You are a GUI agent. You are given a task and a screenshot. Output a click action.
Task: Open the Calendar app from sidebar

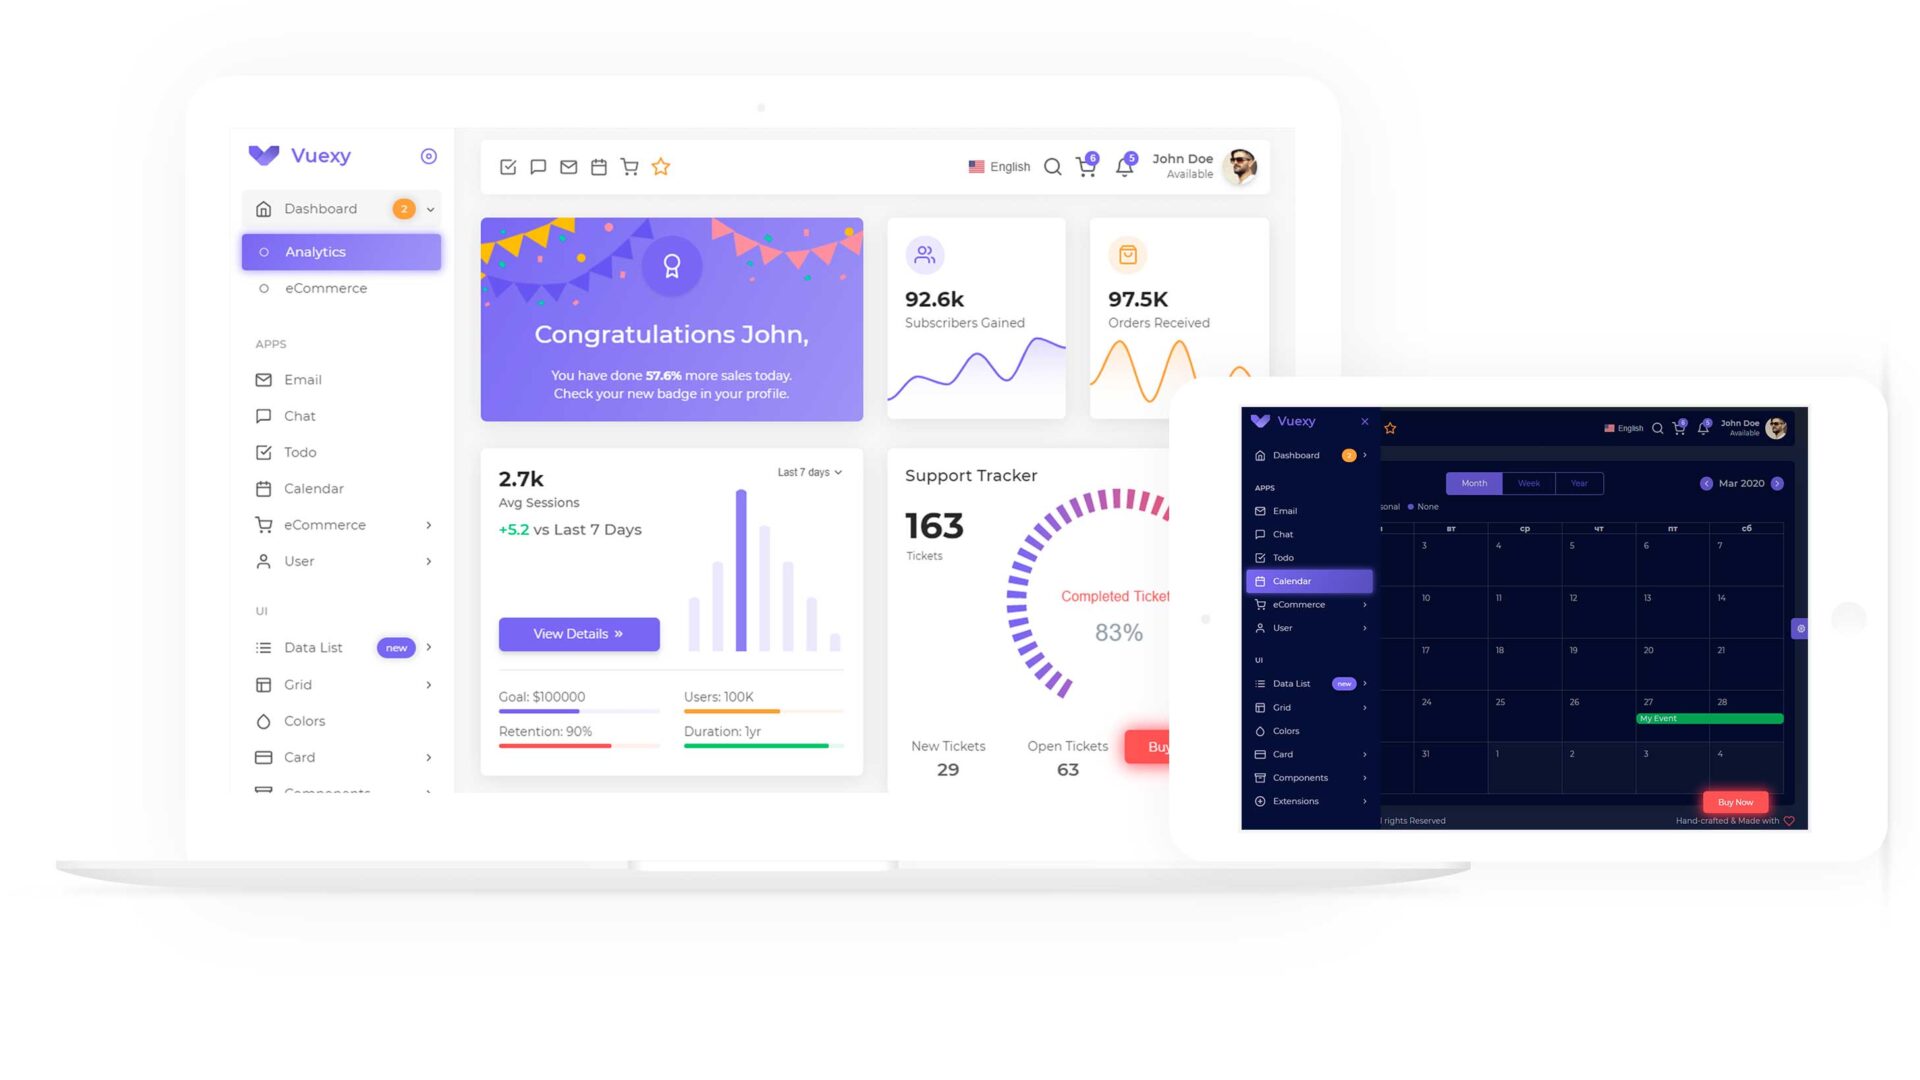pyautogui.click(x=314, y=488)
